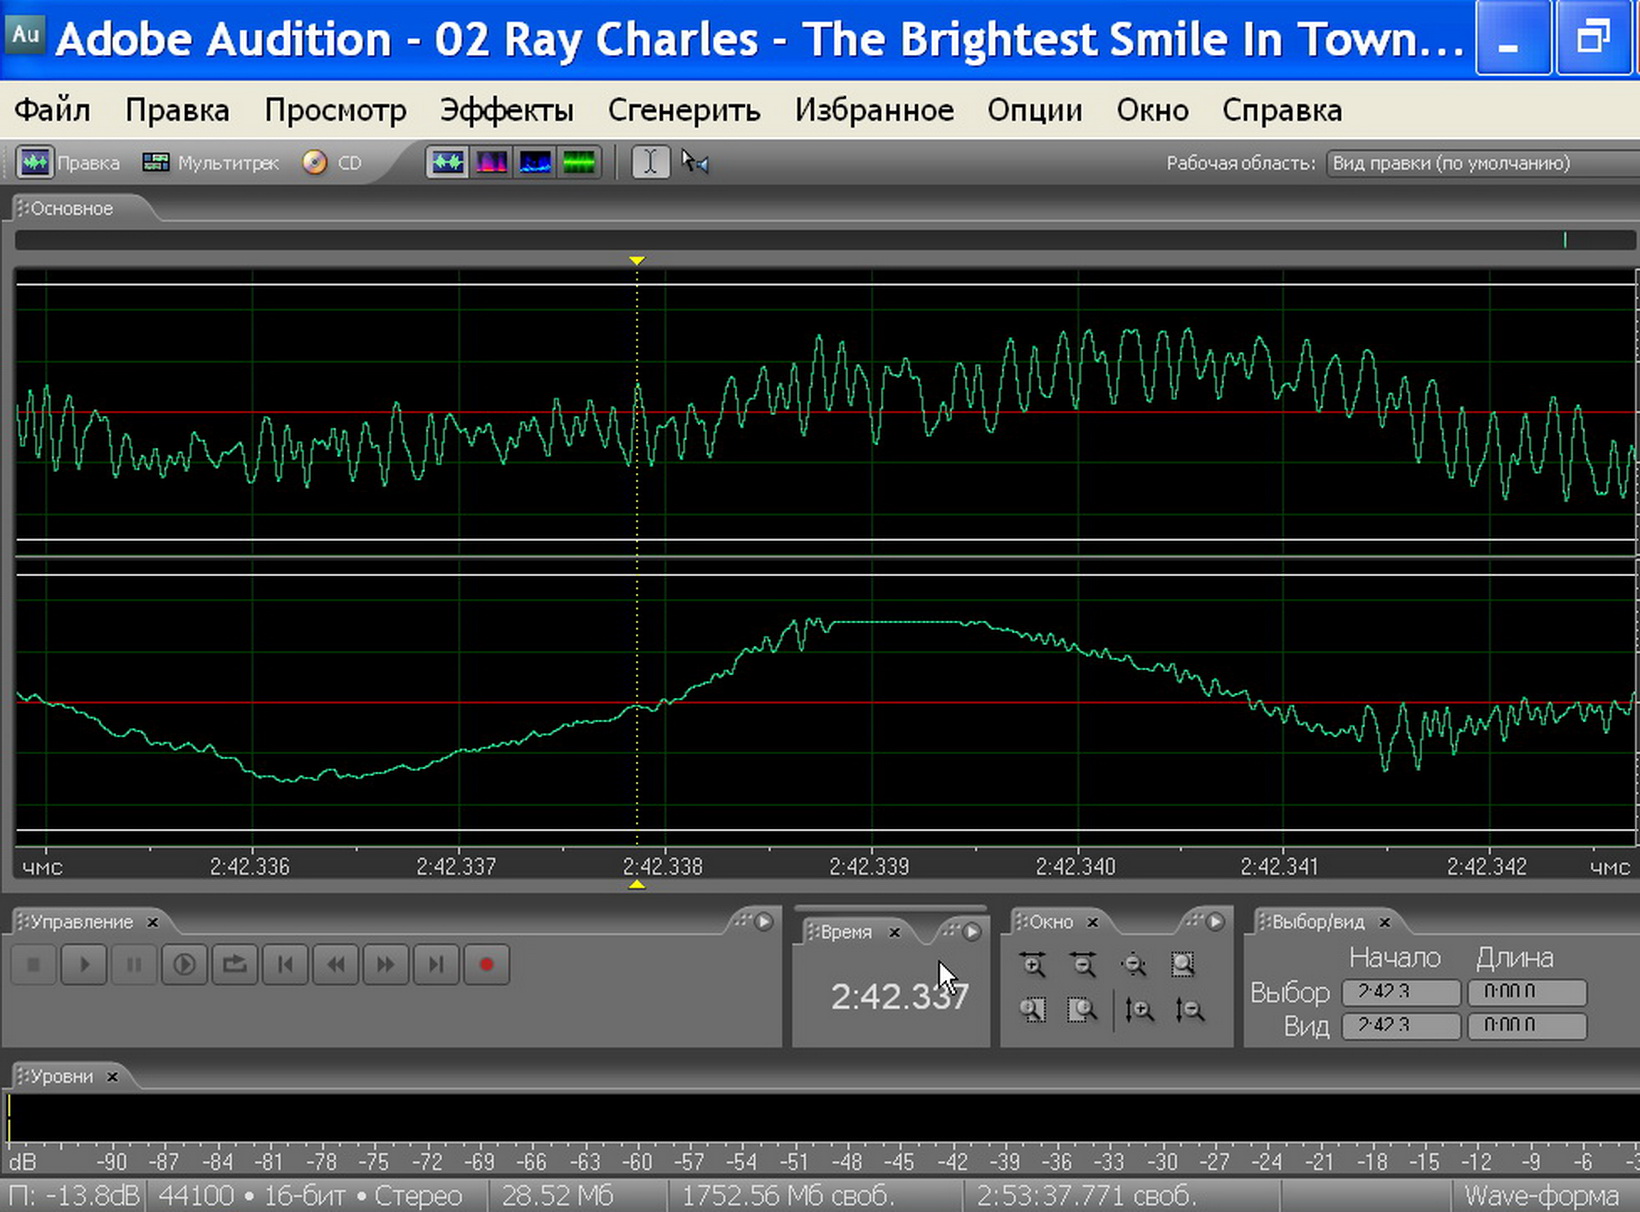
Task: Click the 28.52 Мб status entry
Action: (x=557, y=1196)
